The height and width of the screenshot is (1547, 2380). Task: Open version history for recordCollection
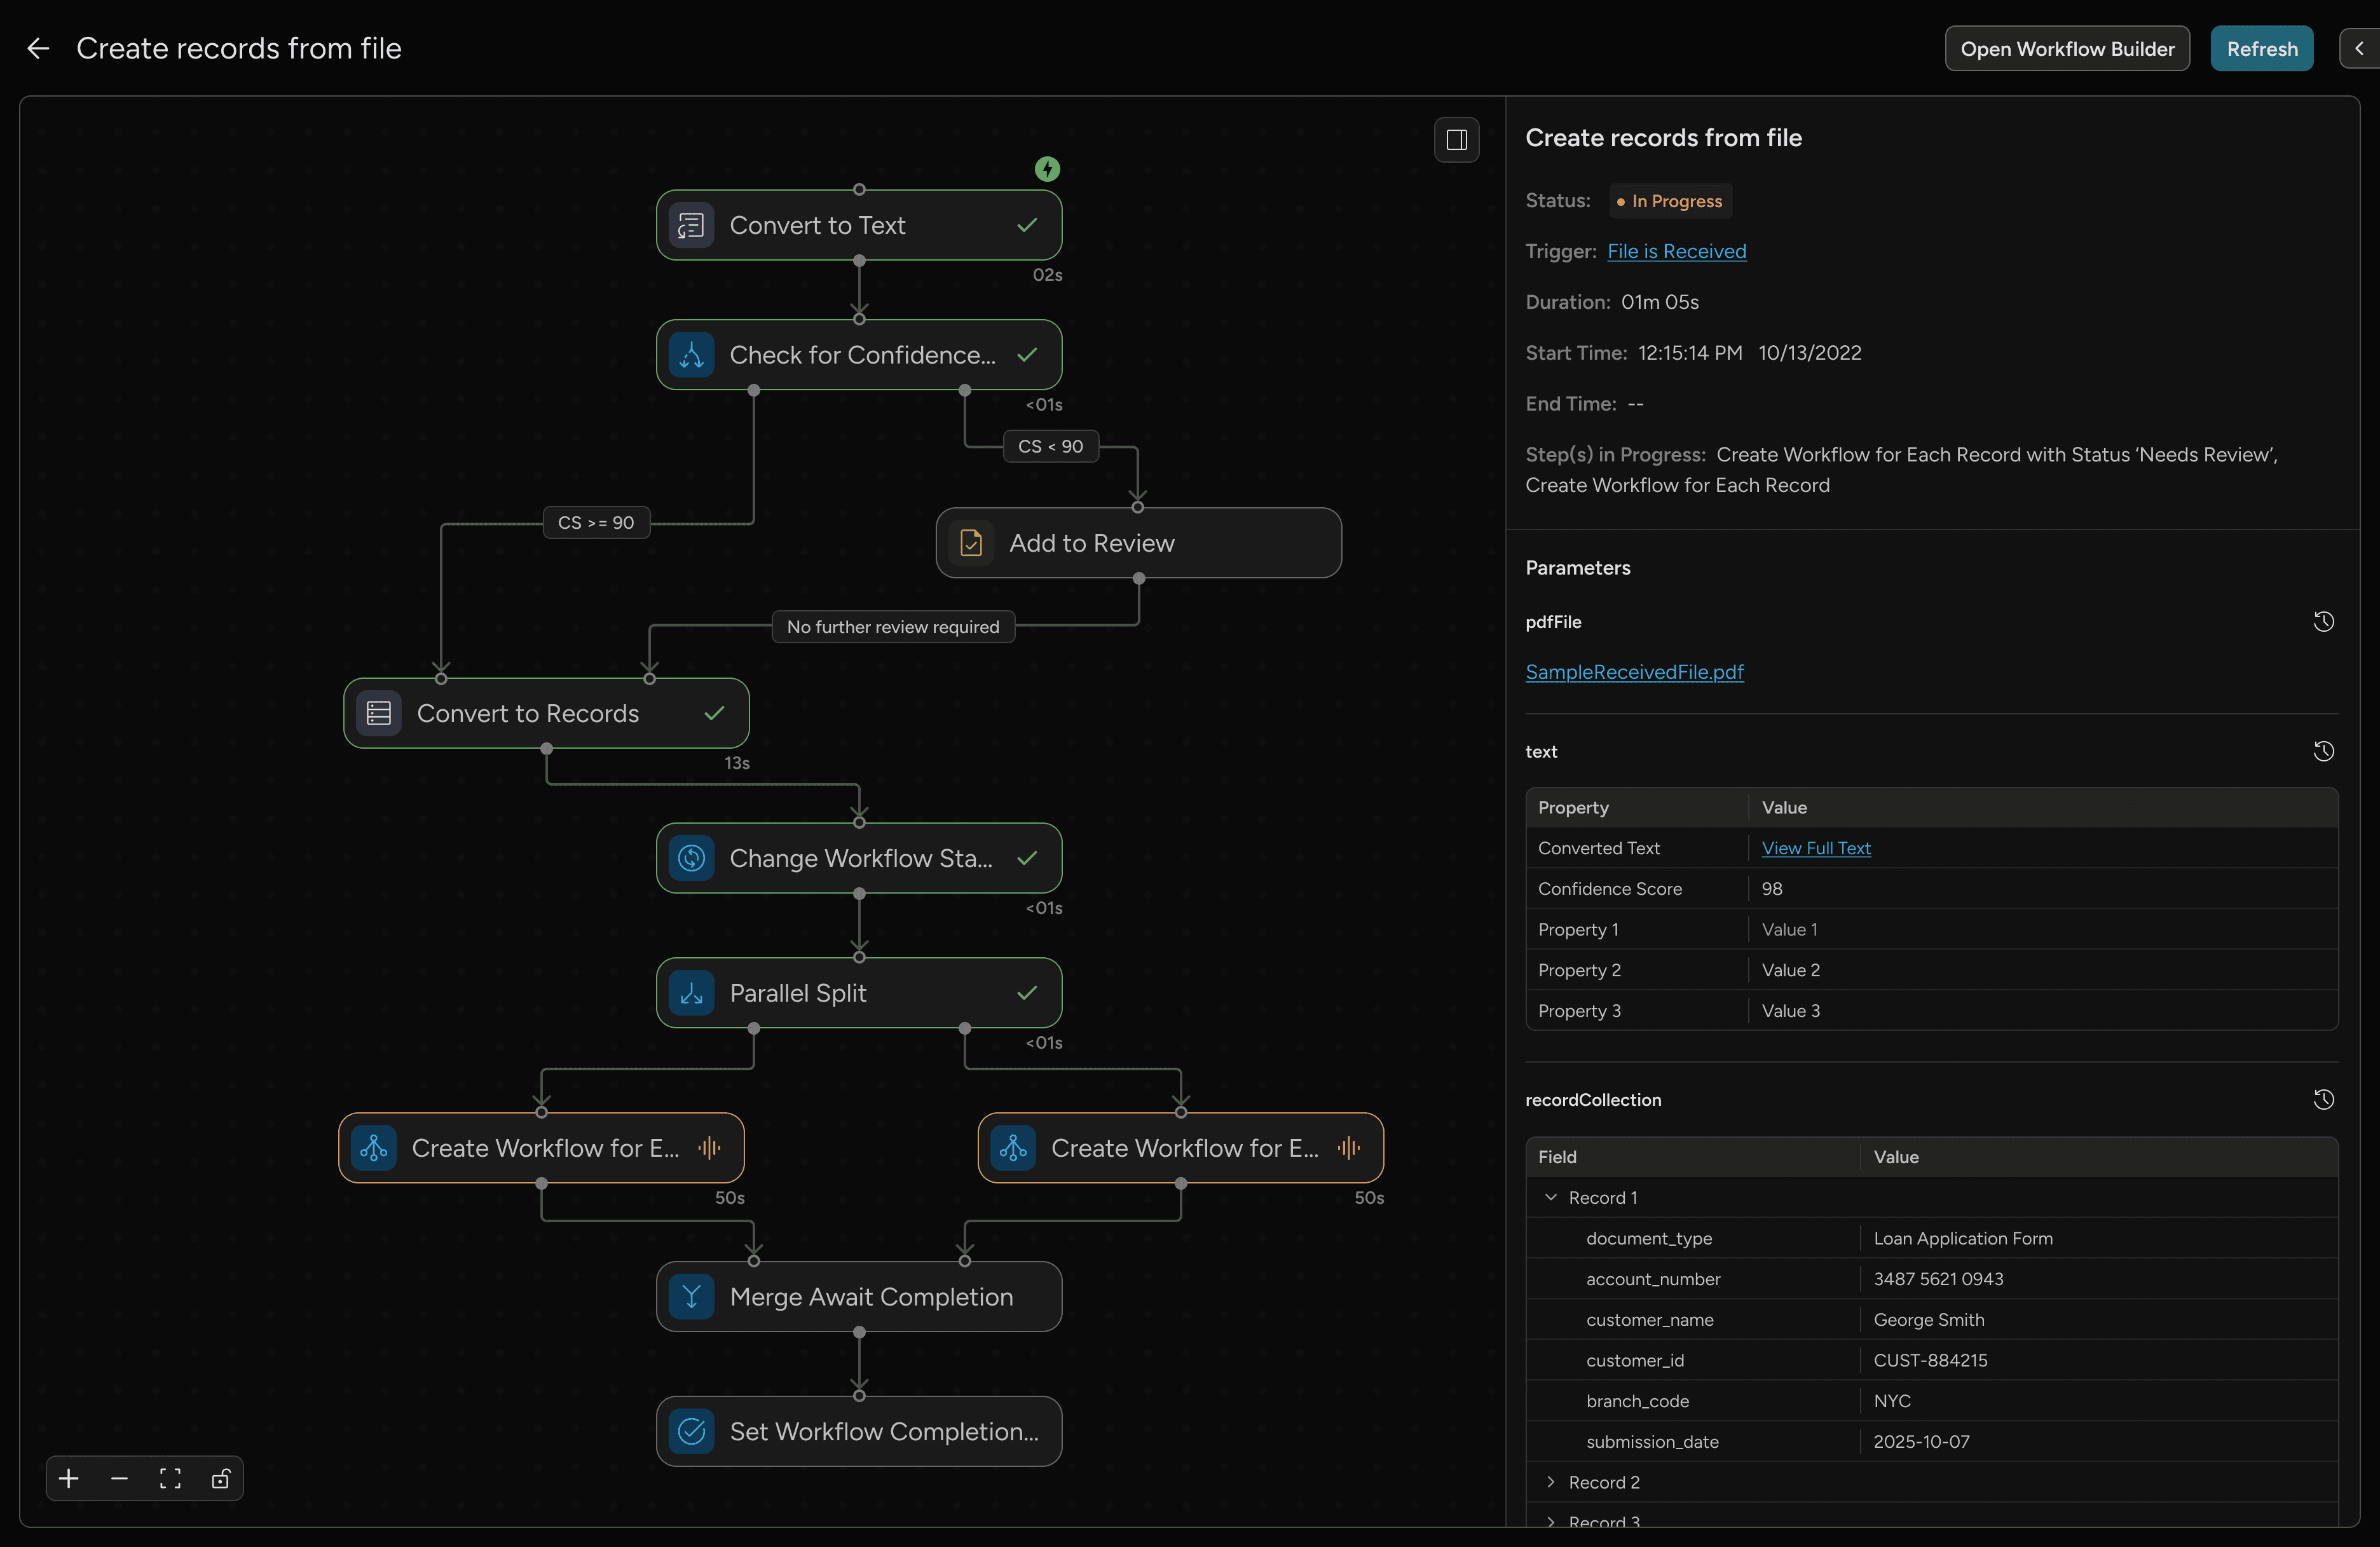pyautogui.click(x=2324, y=1099)
